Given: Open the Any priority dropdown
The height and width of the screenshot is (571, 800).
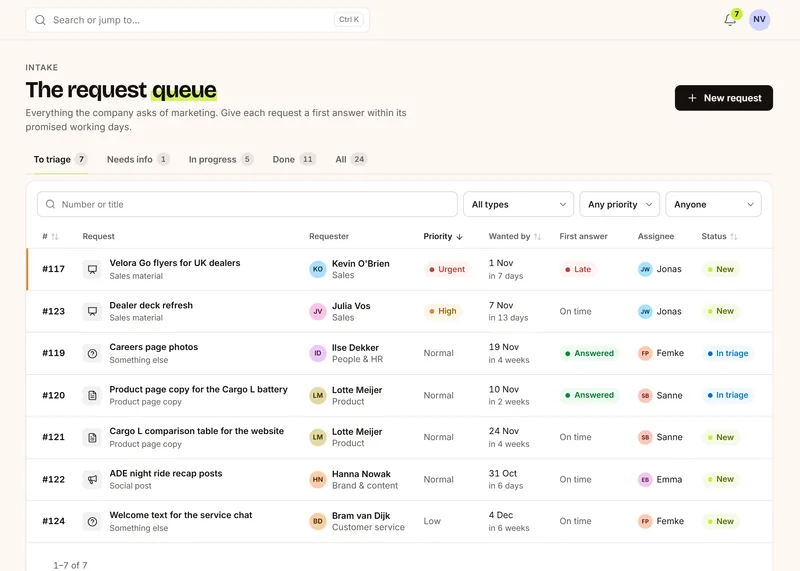Looking at the screenshot, I should [619, 204].
